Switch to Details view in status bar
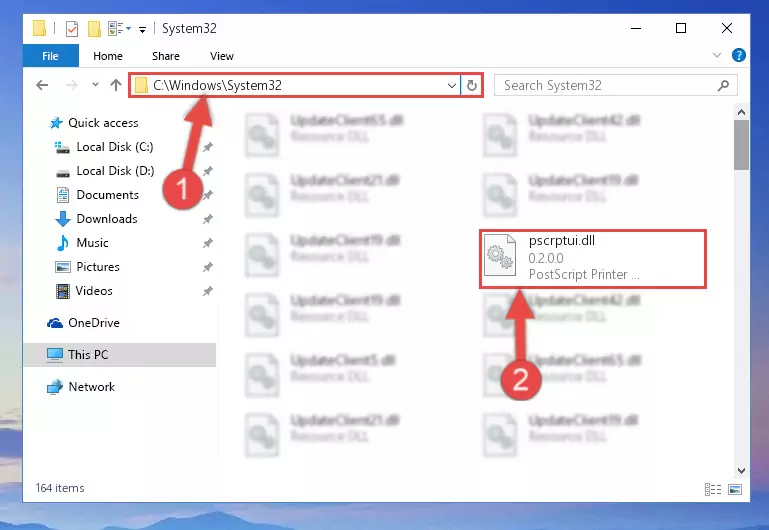 pyautogui.click(x=713, y=489)
